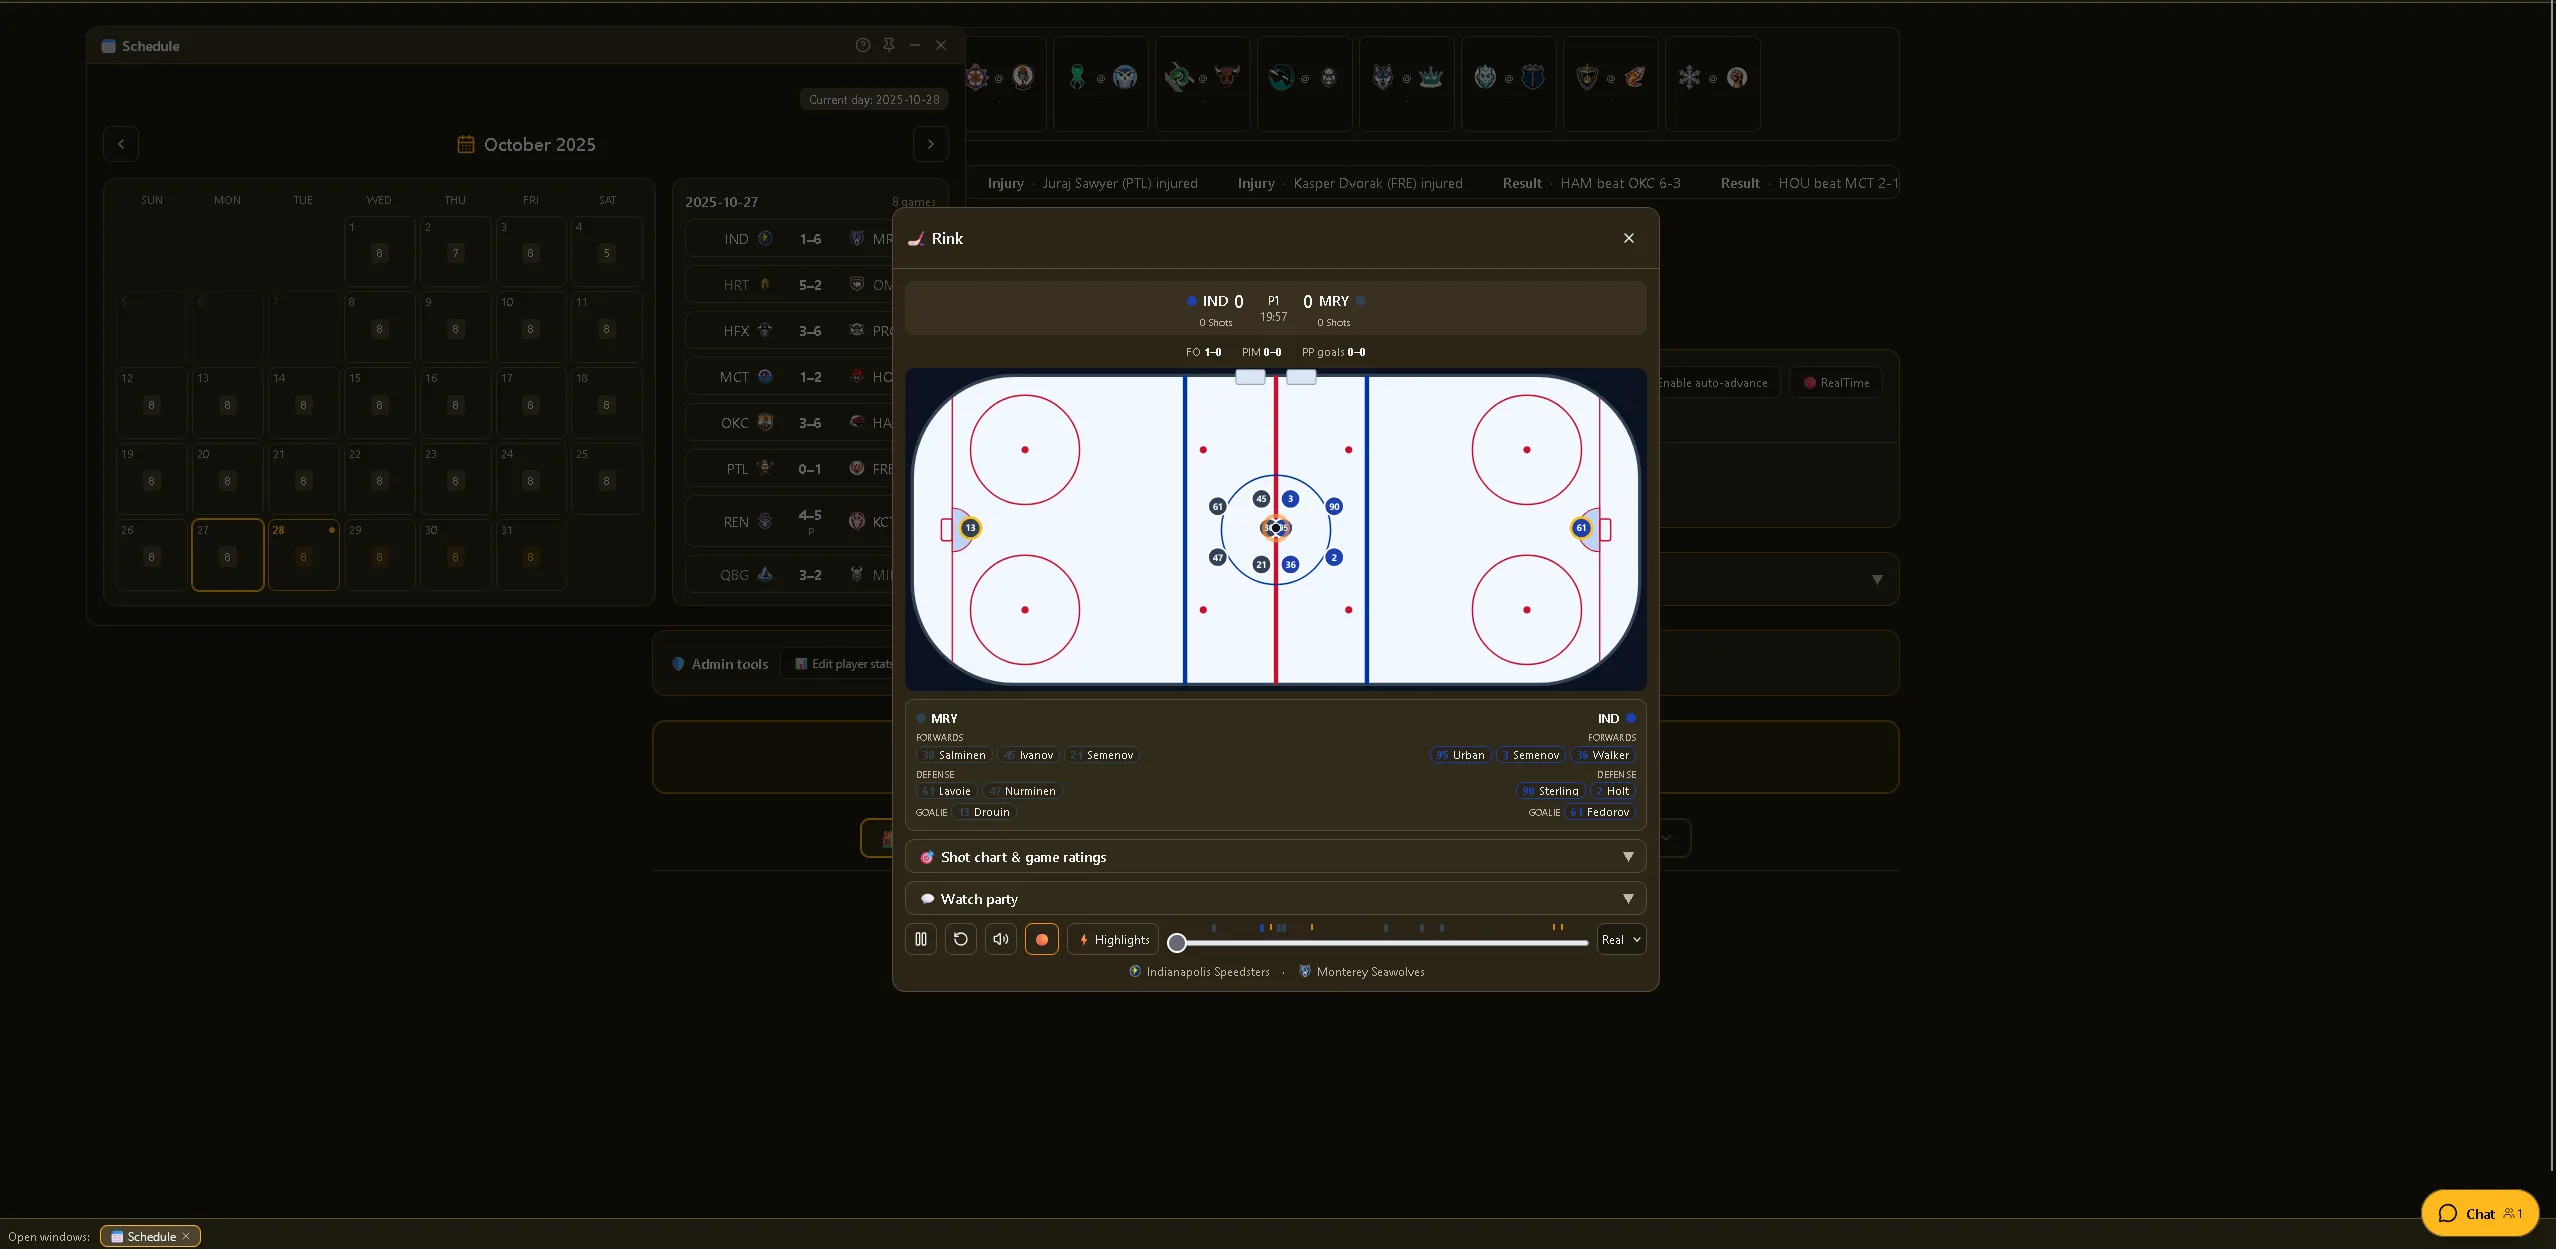
Task: Go to the next month in Schedule
Action: click(x=931, y=144)
